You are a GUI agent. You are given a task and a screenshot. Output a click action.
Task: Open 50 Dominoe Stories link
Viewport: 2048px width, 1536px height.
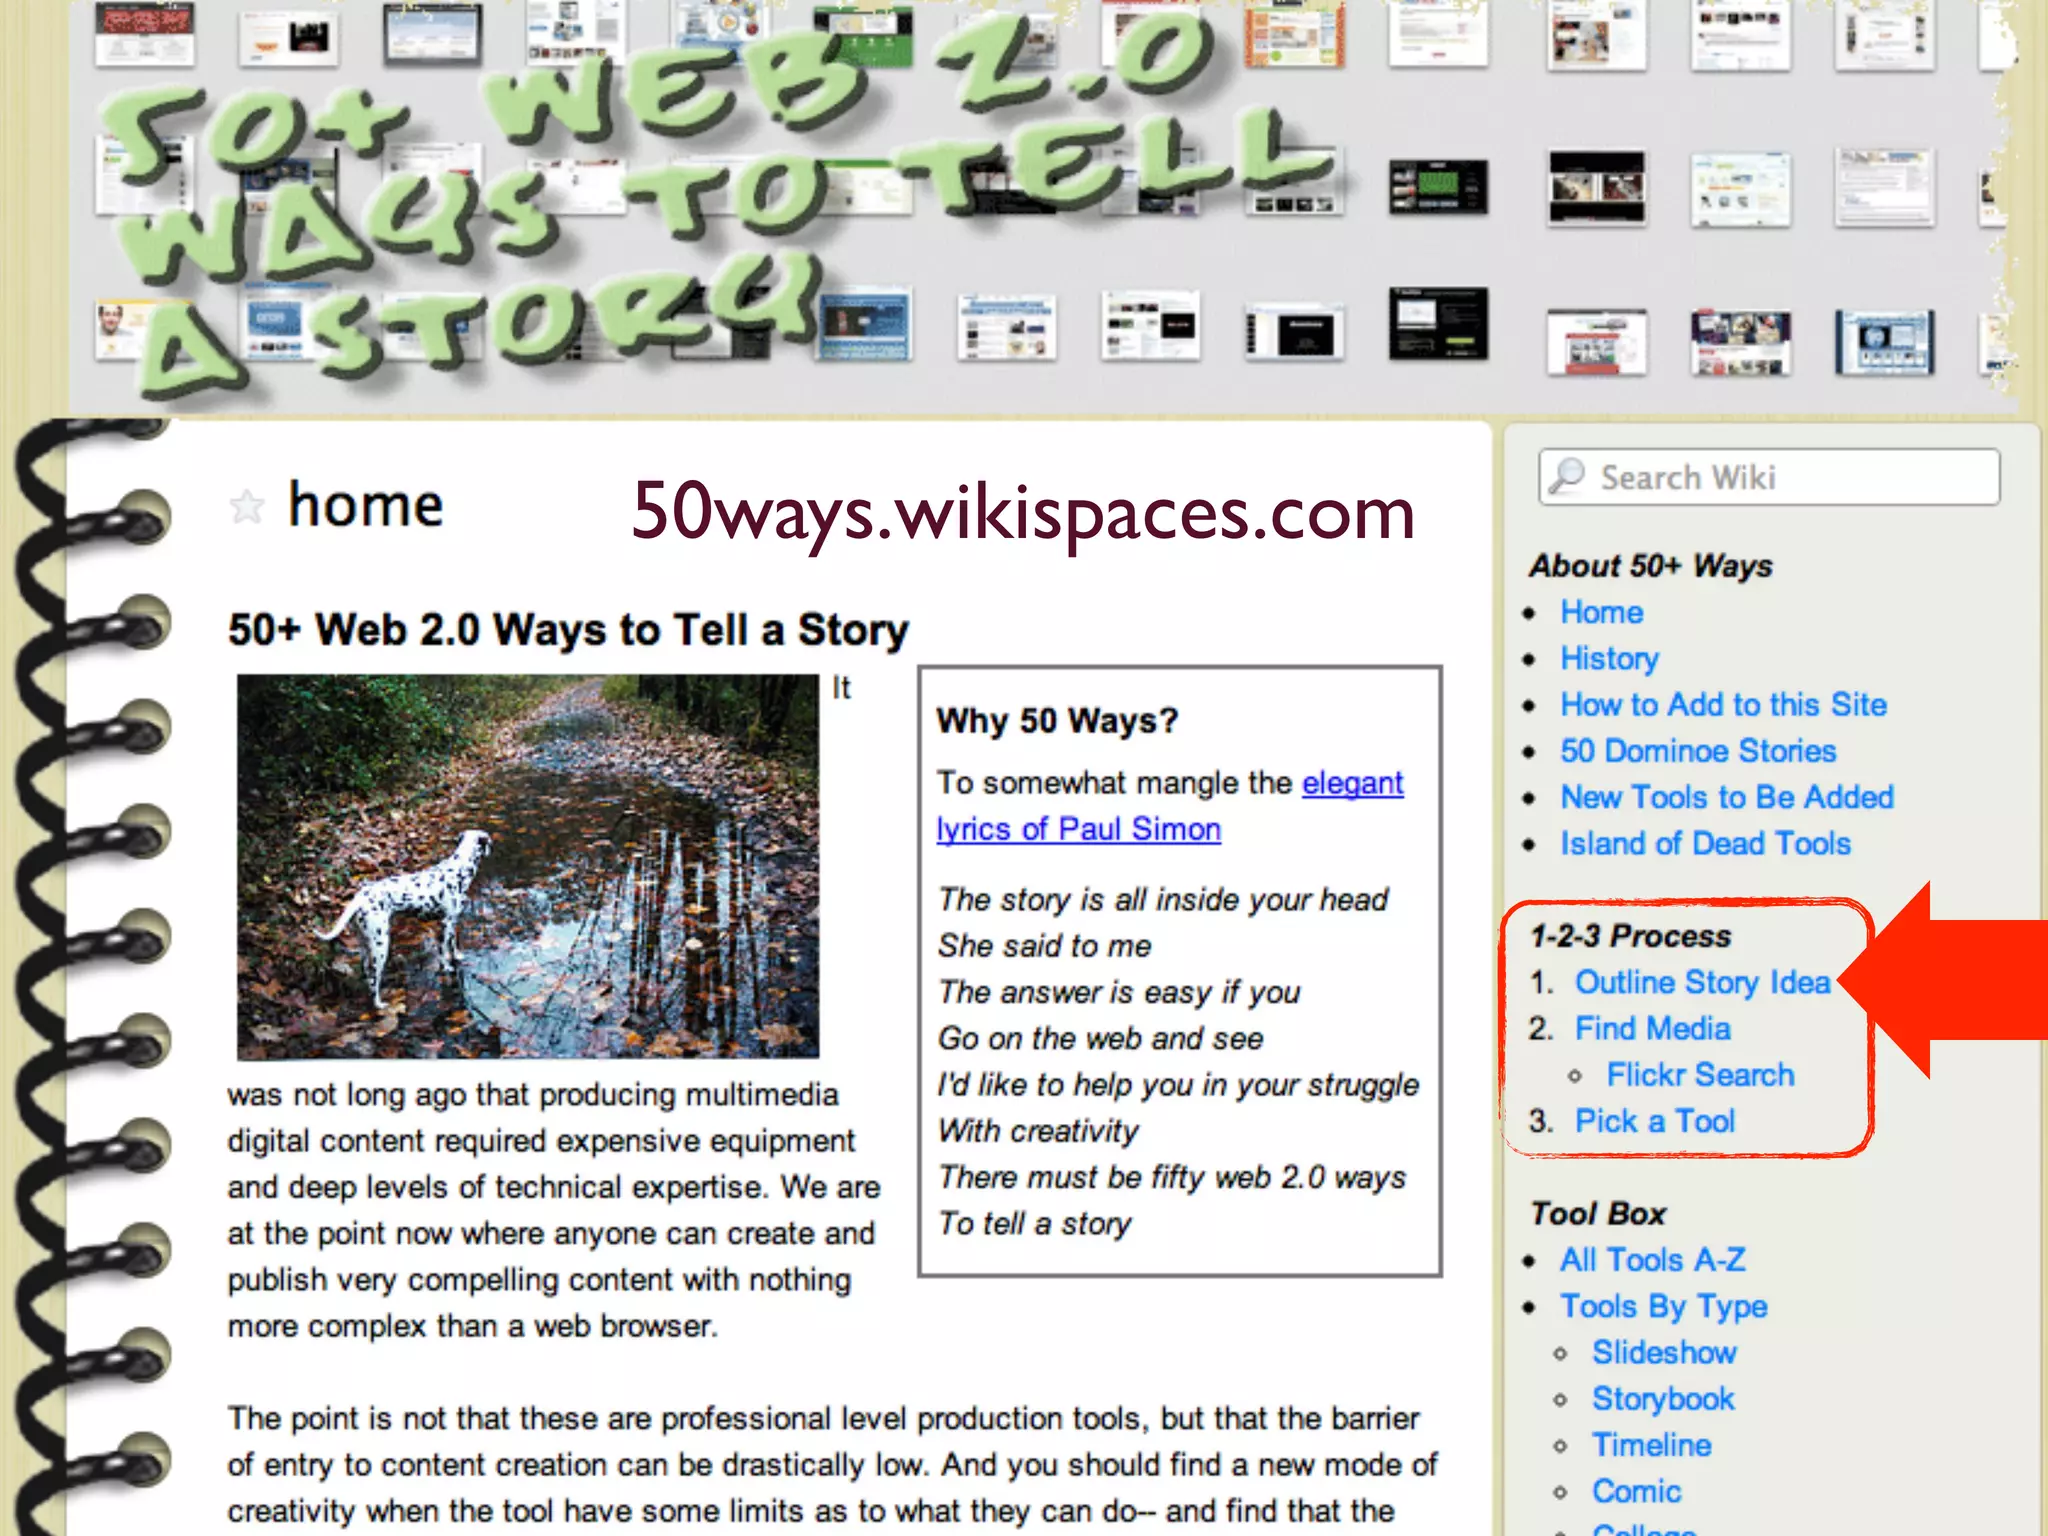pyautogui.click(x=1698, y=751)
